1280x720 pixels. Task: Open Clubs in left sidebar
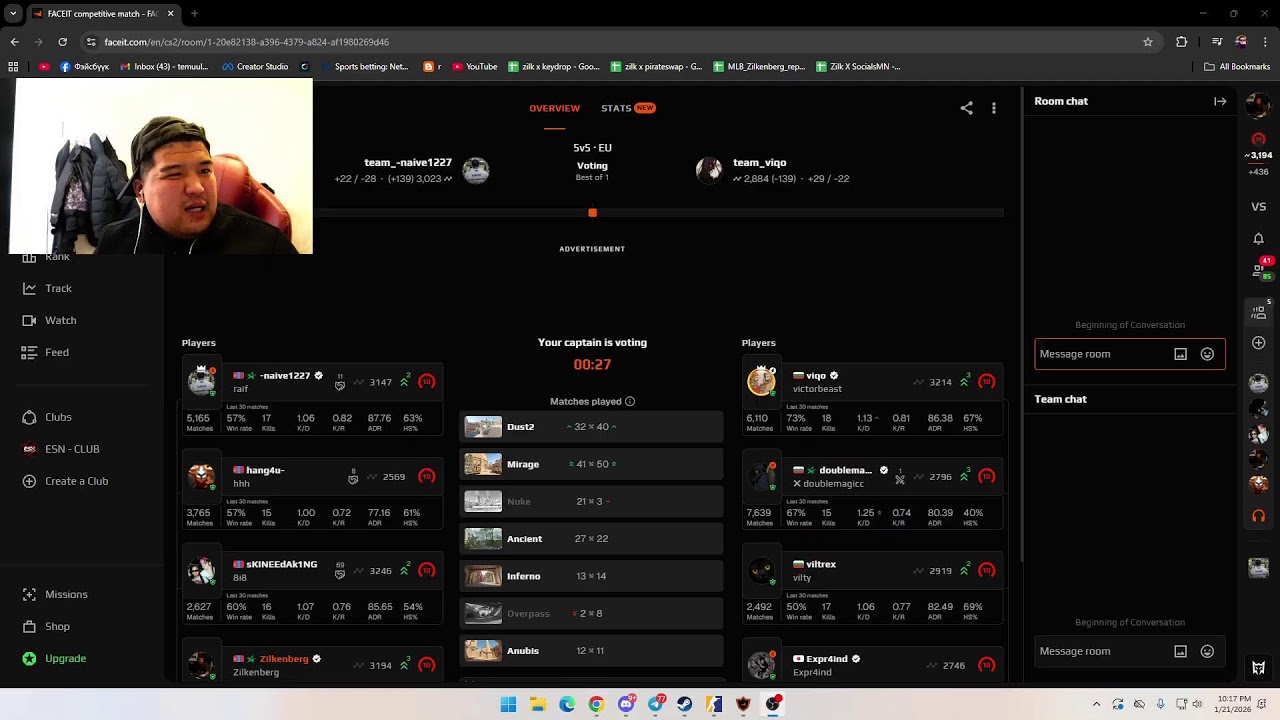[46, 417]
